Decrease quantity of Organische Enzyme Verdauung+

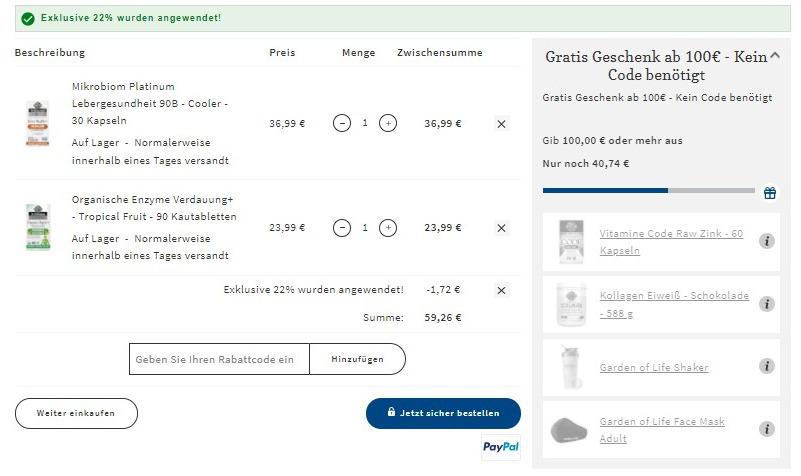click(x=342, y=228)
